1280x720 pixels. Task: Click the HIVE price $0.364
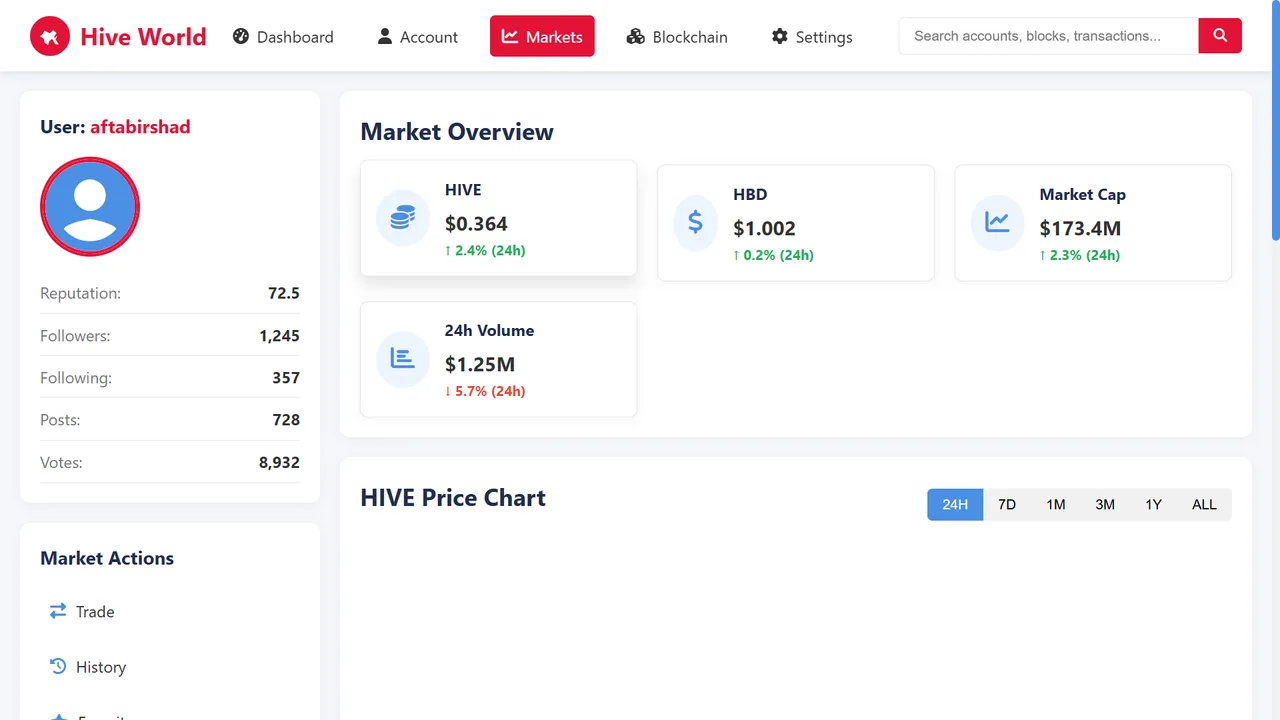pyautogui.click(x=476, y=223)
